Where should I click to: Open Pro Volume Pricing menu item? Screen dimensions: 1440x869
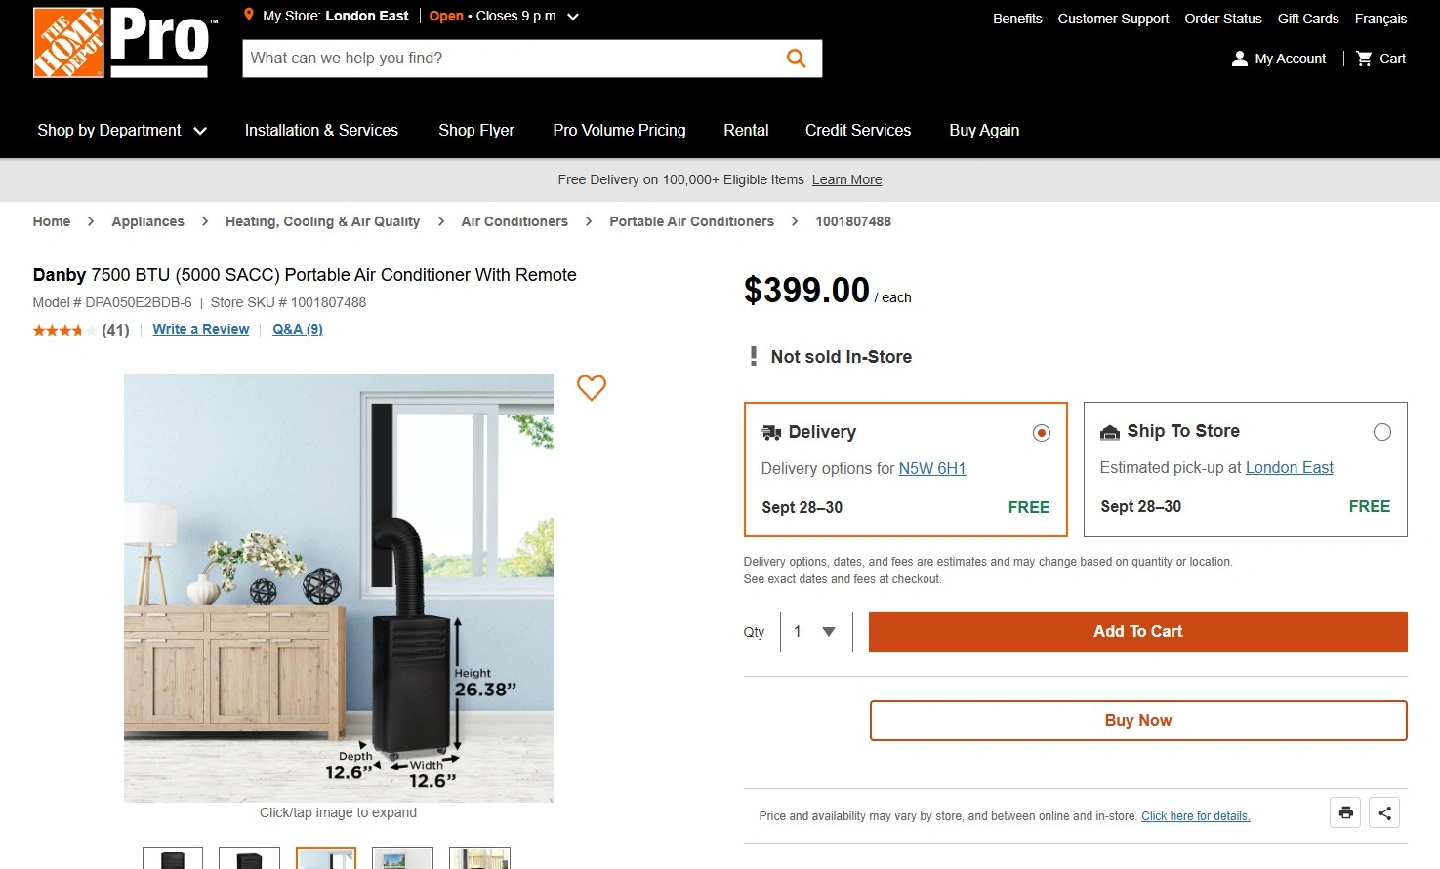[x=619, y=131]
